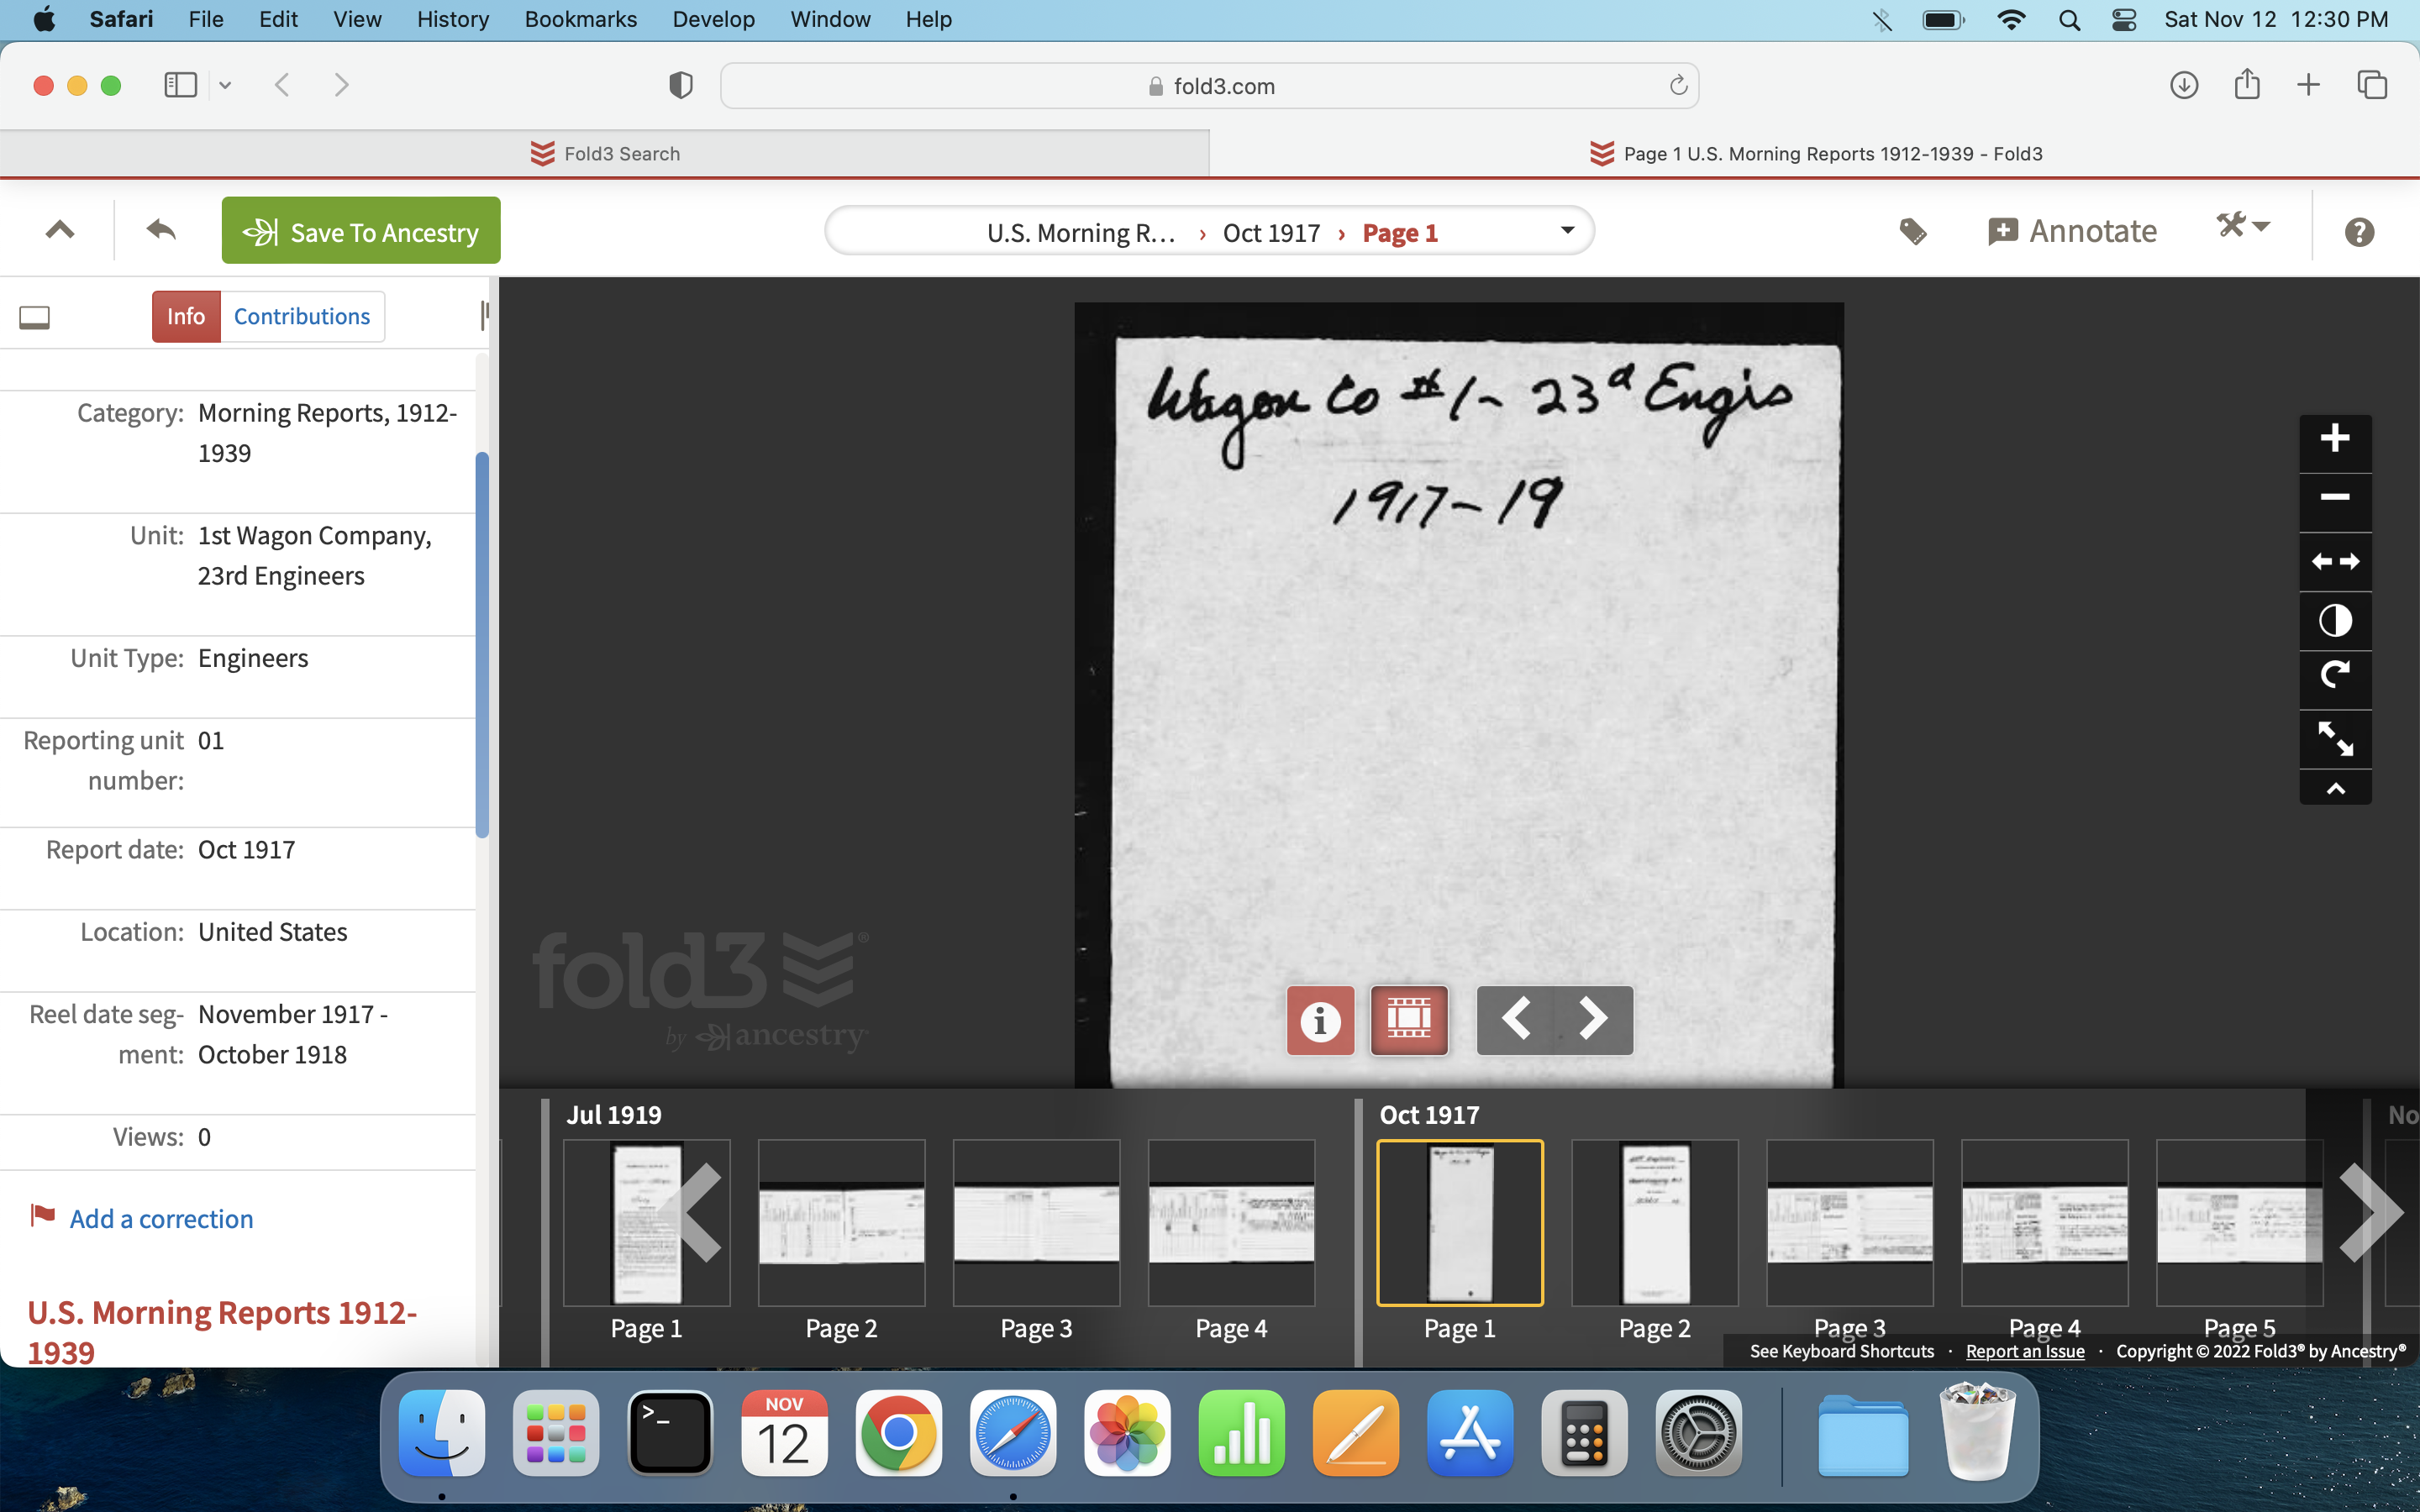The image size is (2420, 1512).
Task: Open the tools wrench dropdown menu
Action: [x=2243, y=226]
